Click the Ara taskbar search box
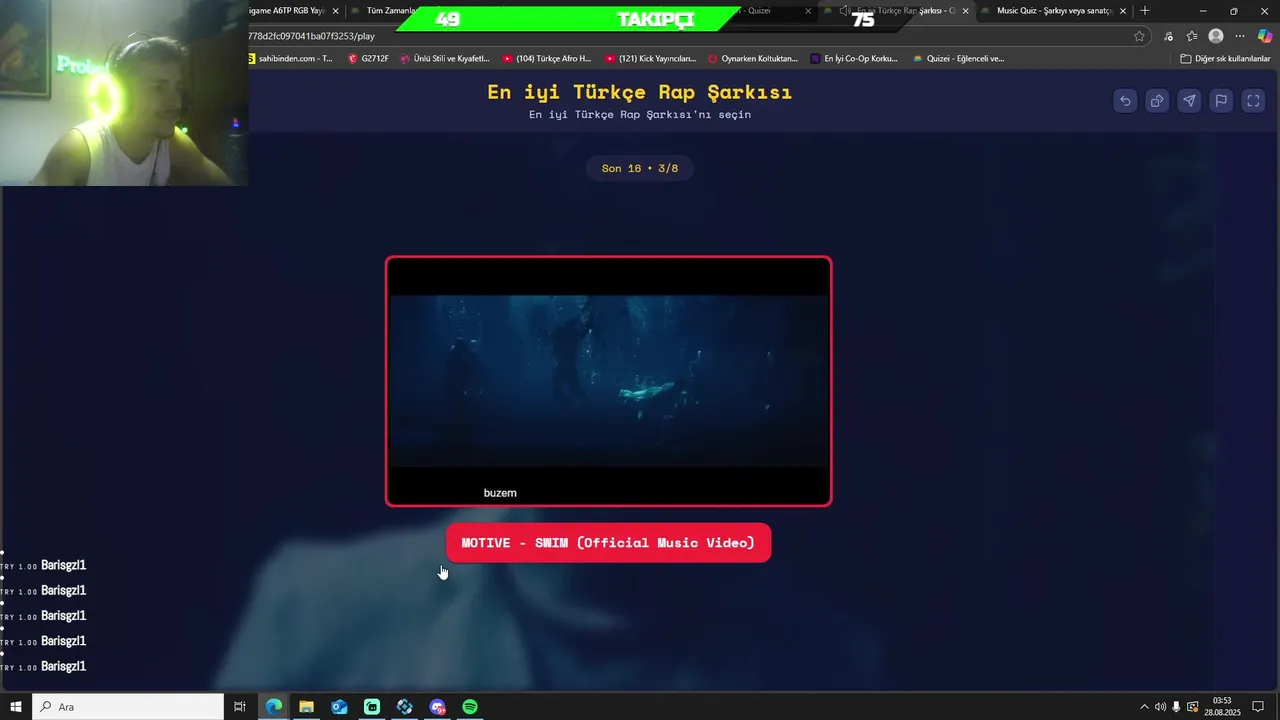1280x720 pixels. click(x=128, y=707)
